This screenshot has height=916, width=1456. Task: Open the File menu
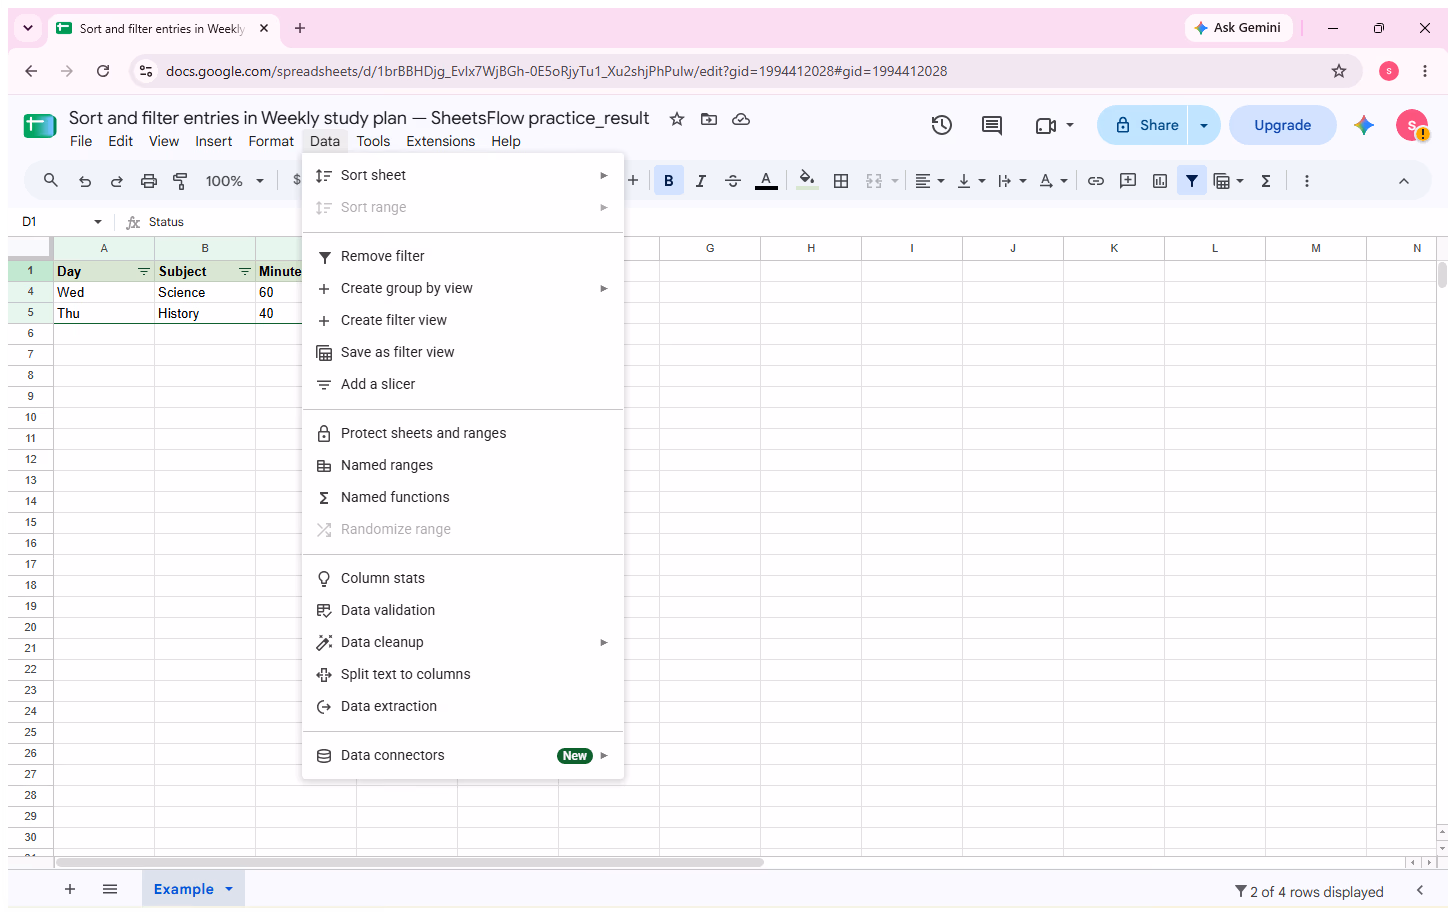coord(81,141)
